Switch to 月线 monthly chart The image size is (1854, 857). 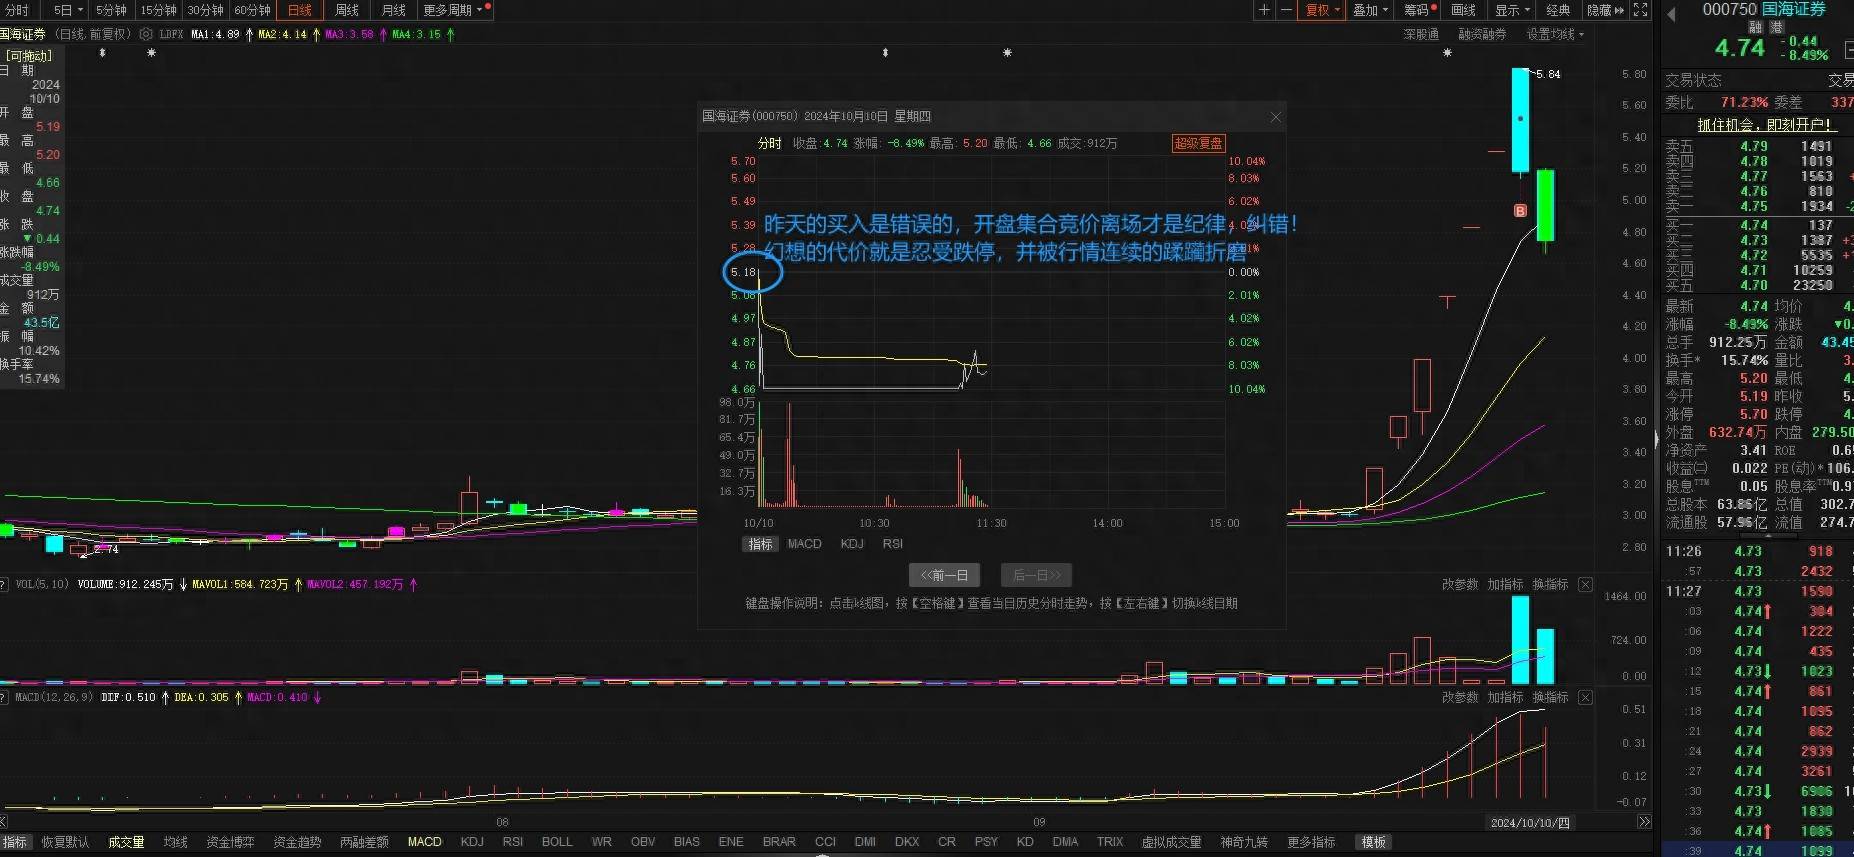click(394, 10)
